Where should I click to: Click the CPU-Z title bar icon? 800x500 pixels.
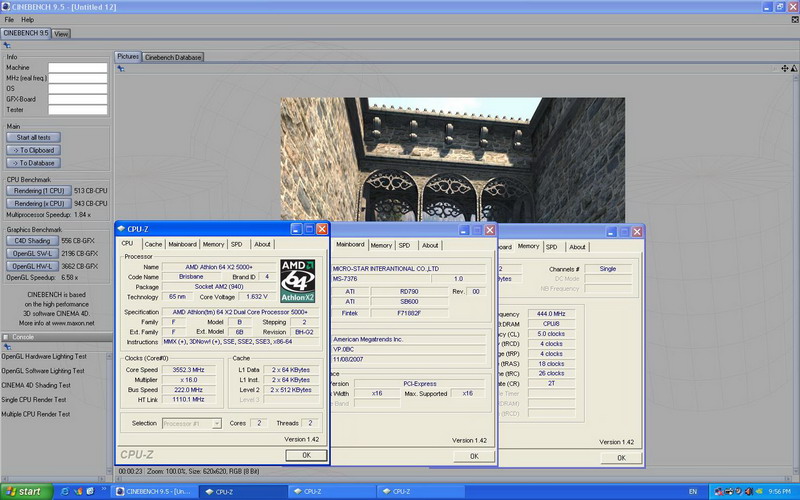tap(121, 229)
